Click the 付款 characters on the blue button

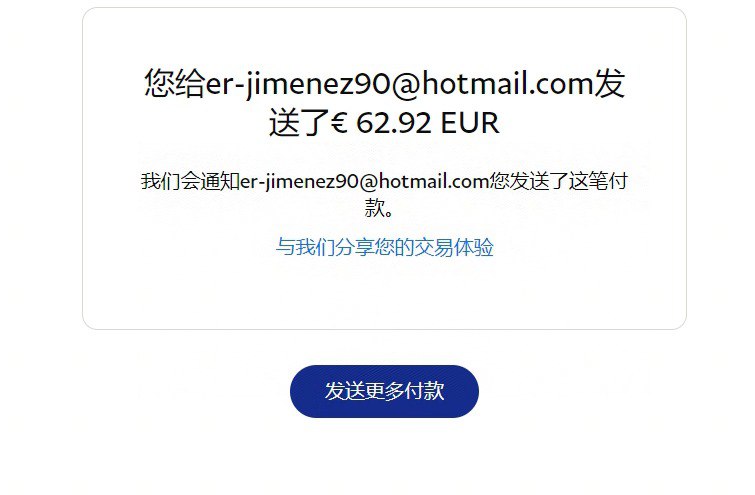[424, 391]
